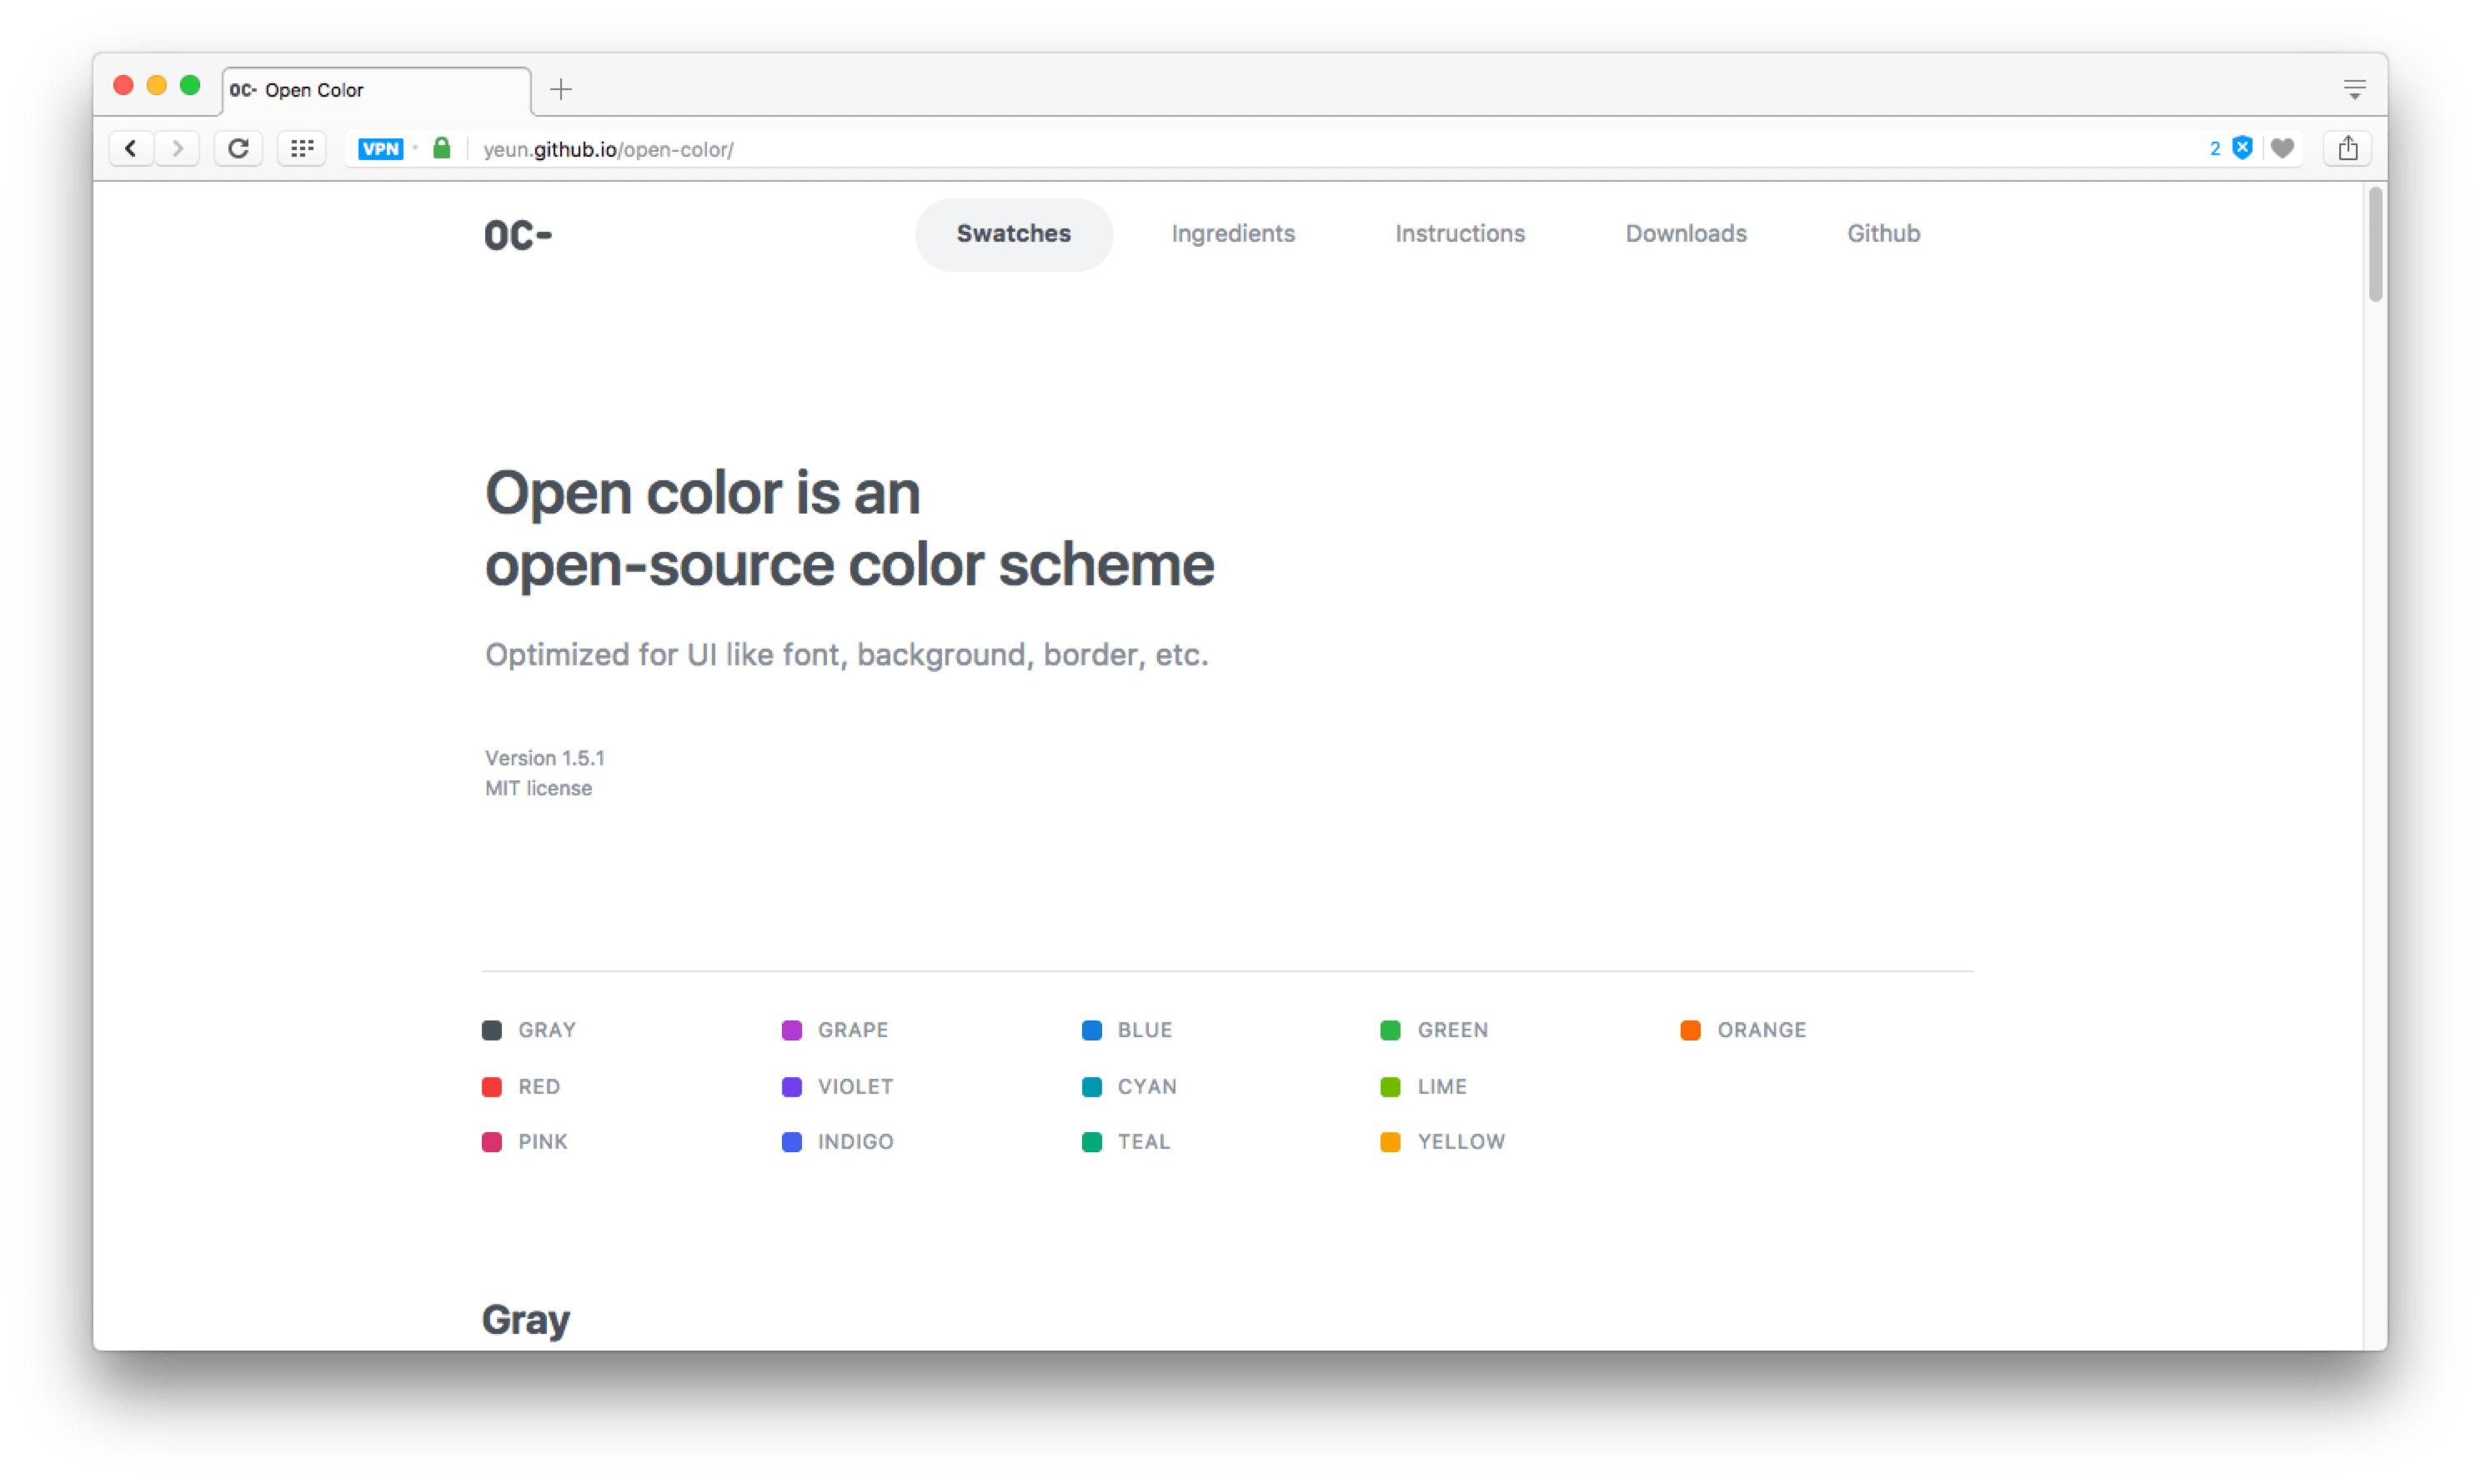Open a new tab with plus button
2481x1484 pixels.
pyautogui.click(x=561, y=90)
